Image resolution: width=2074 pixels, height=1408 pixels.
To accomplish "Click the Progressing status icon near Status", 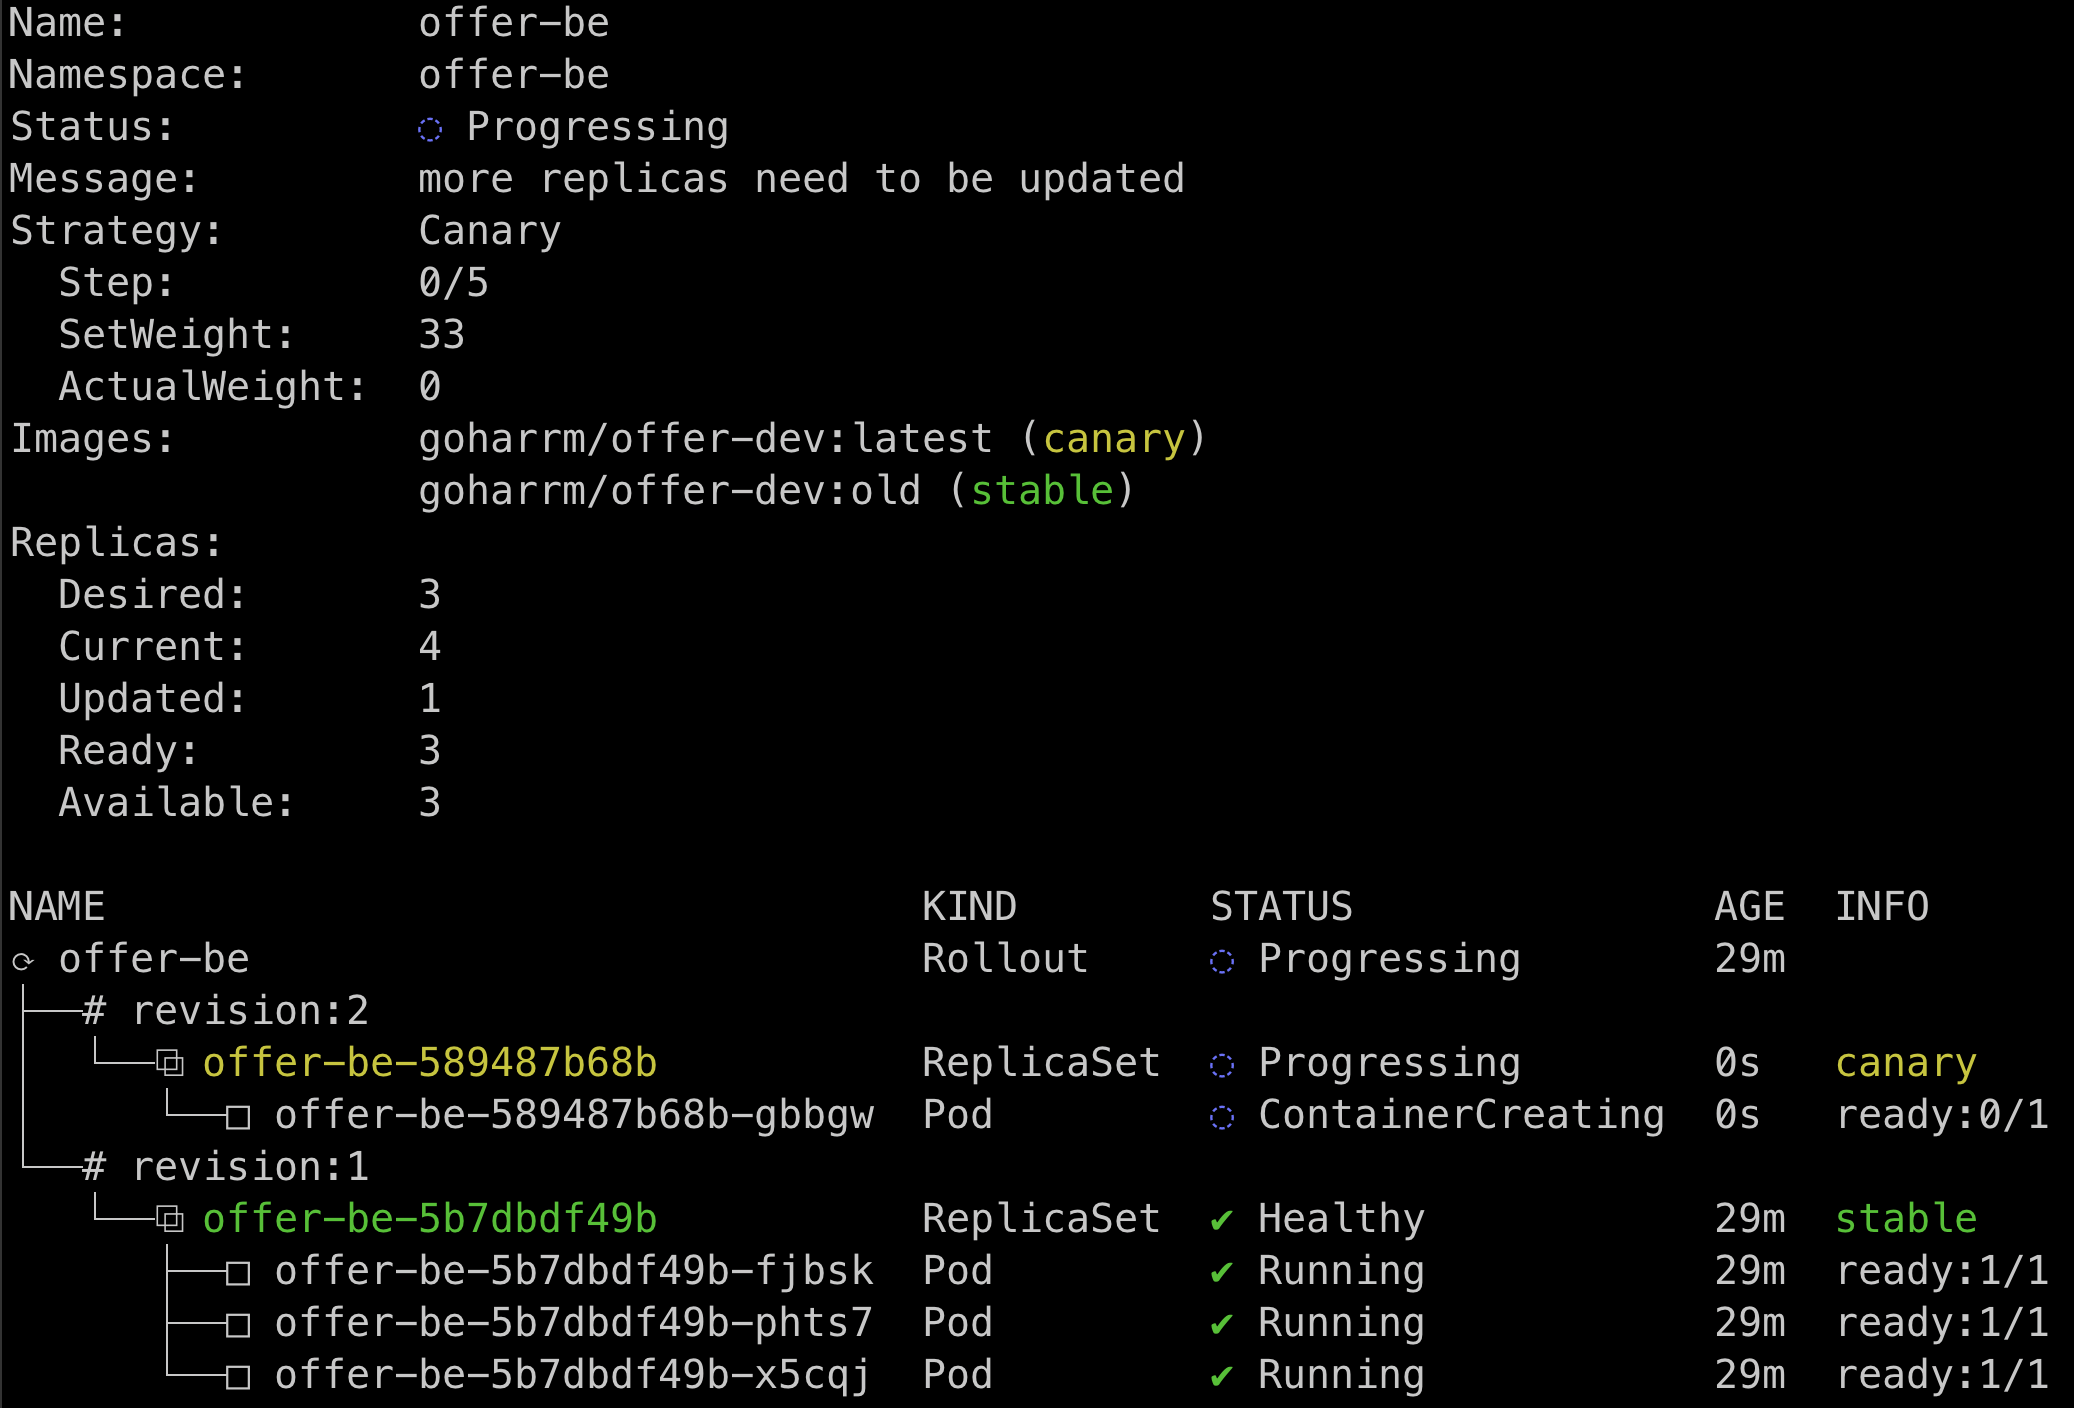I will coord(430,129).
